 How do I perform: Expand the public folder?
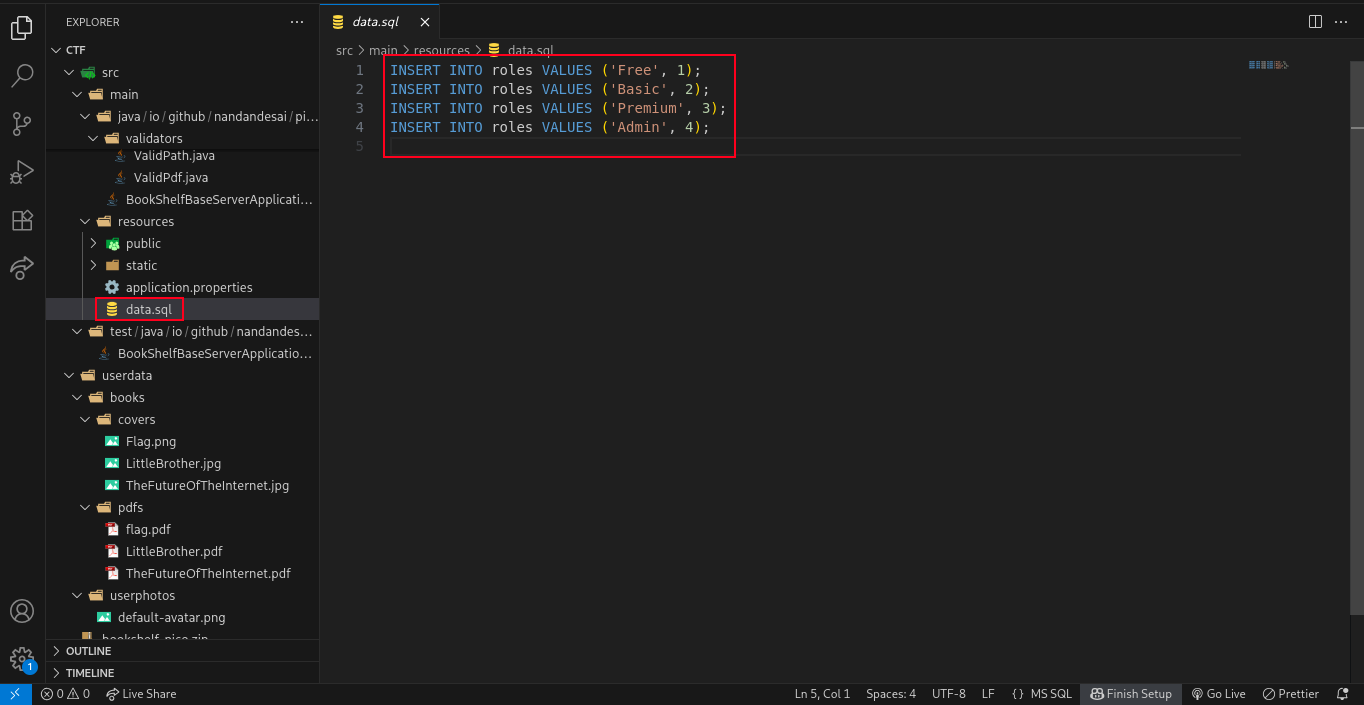tap(143, 244)
